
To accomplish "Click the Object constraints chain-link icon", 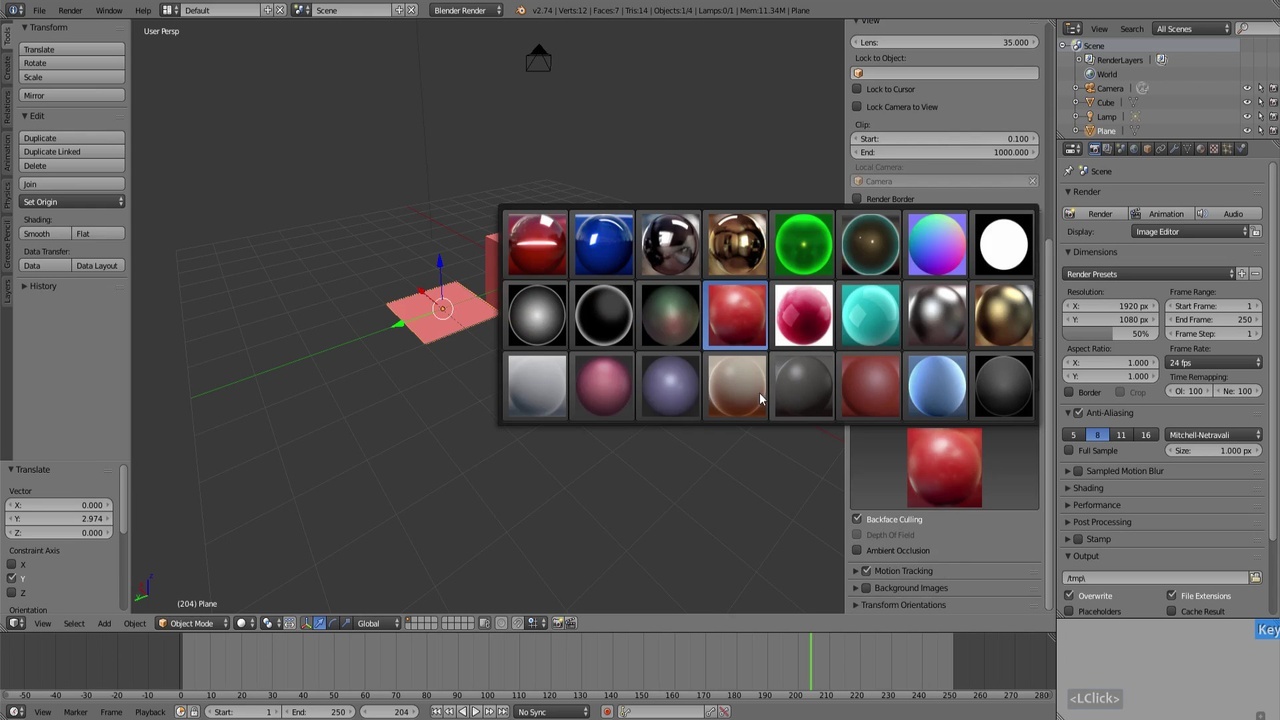I will tap(1161, 148).
